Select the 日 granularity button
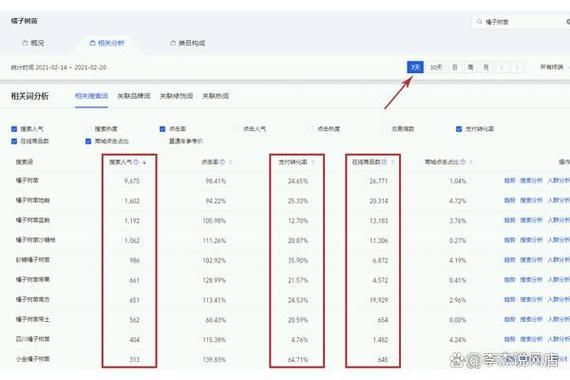The image size is (570, 380). pos(455,67)
